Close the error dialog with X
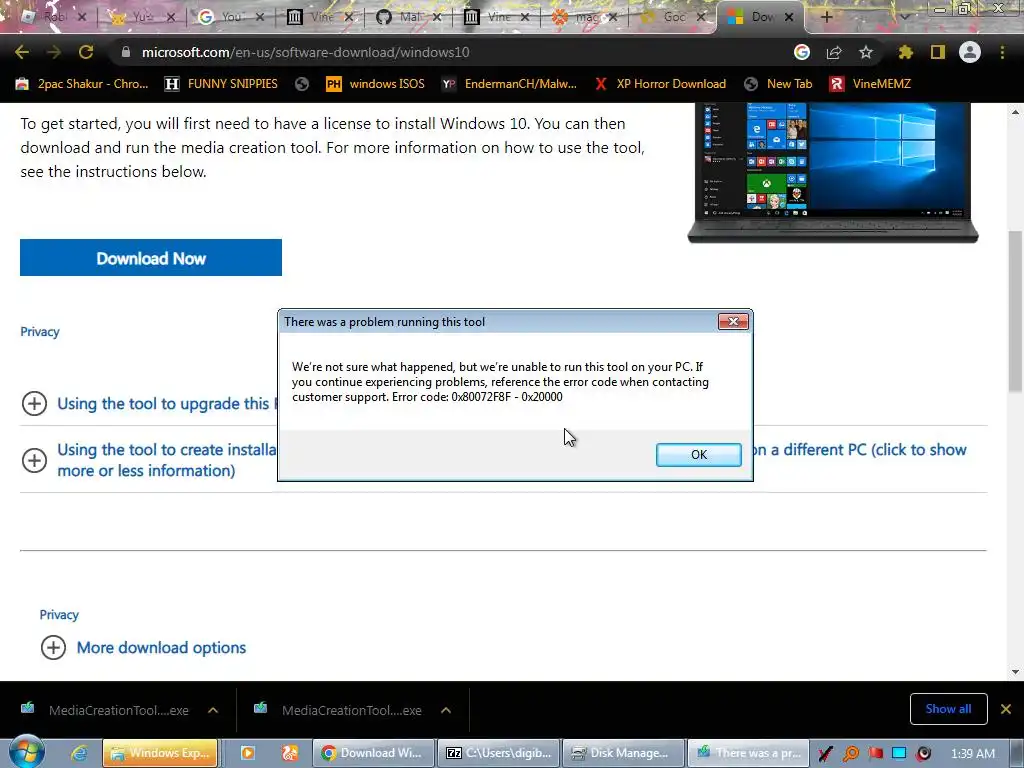The width and height of the screenshot is (1024, 768). [733, 321]
